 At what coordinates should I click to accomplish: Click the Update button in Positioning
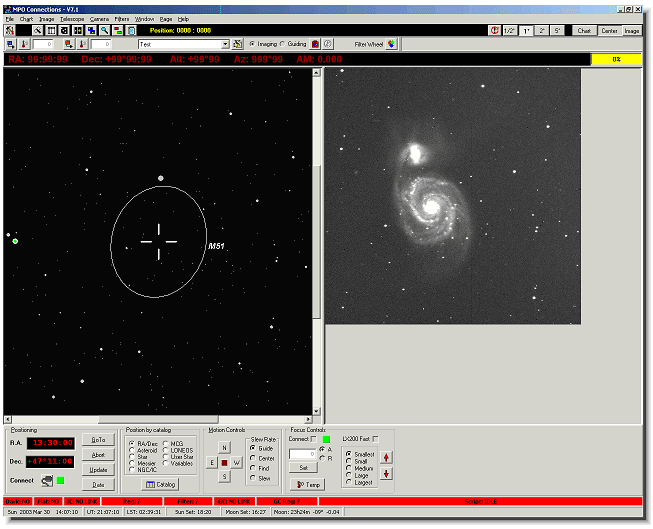(98, 470)
